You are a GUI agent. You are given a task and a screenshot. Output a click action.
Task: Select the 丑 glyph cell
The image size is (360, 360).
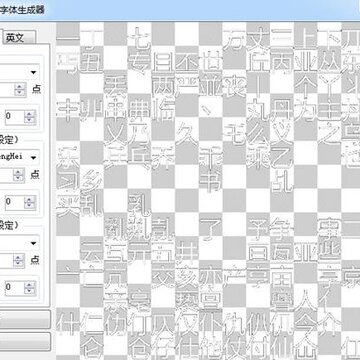tap(92, 62)
